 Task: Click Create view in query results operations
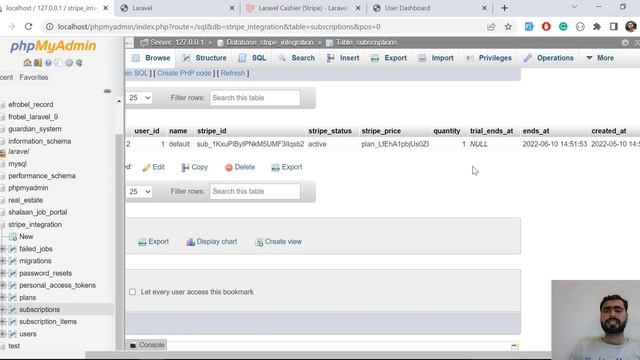(278, 242)
